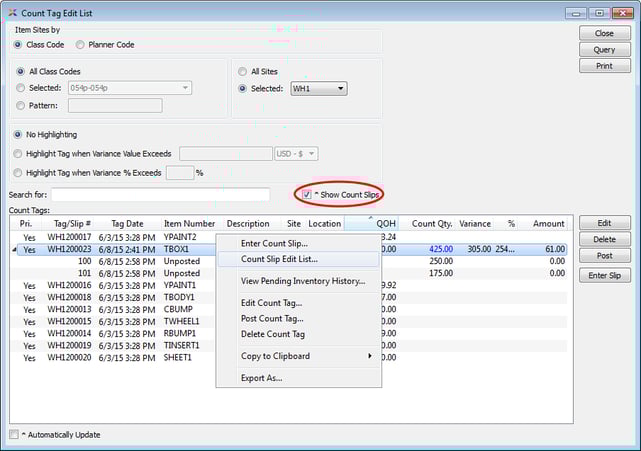Image resolution: width=641 pixels, height=451 pixels.
Task: Open Copy to Clipboard submenu
Action: (x=298, y=356)
